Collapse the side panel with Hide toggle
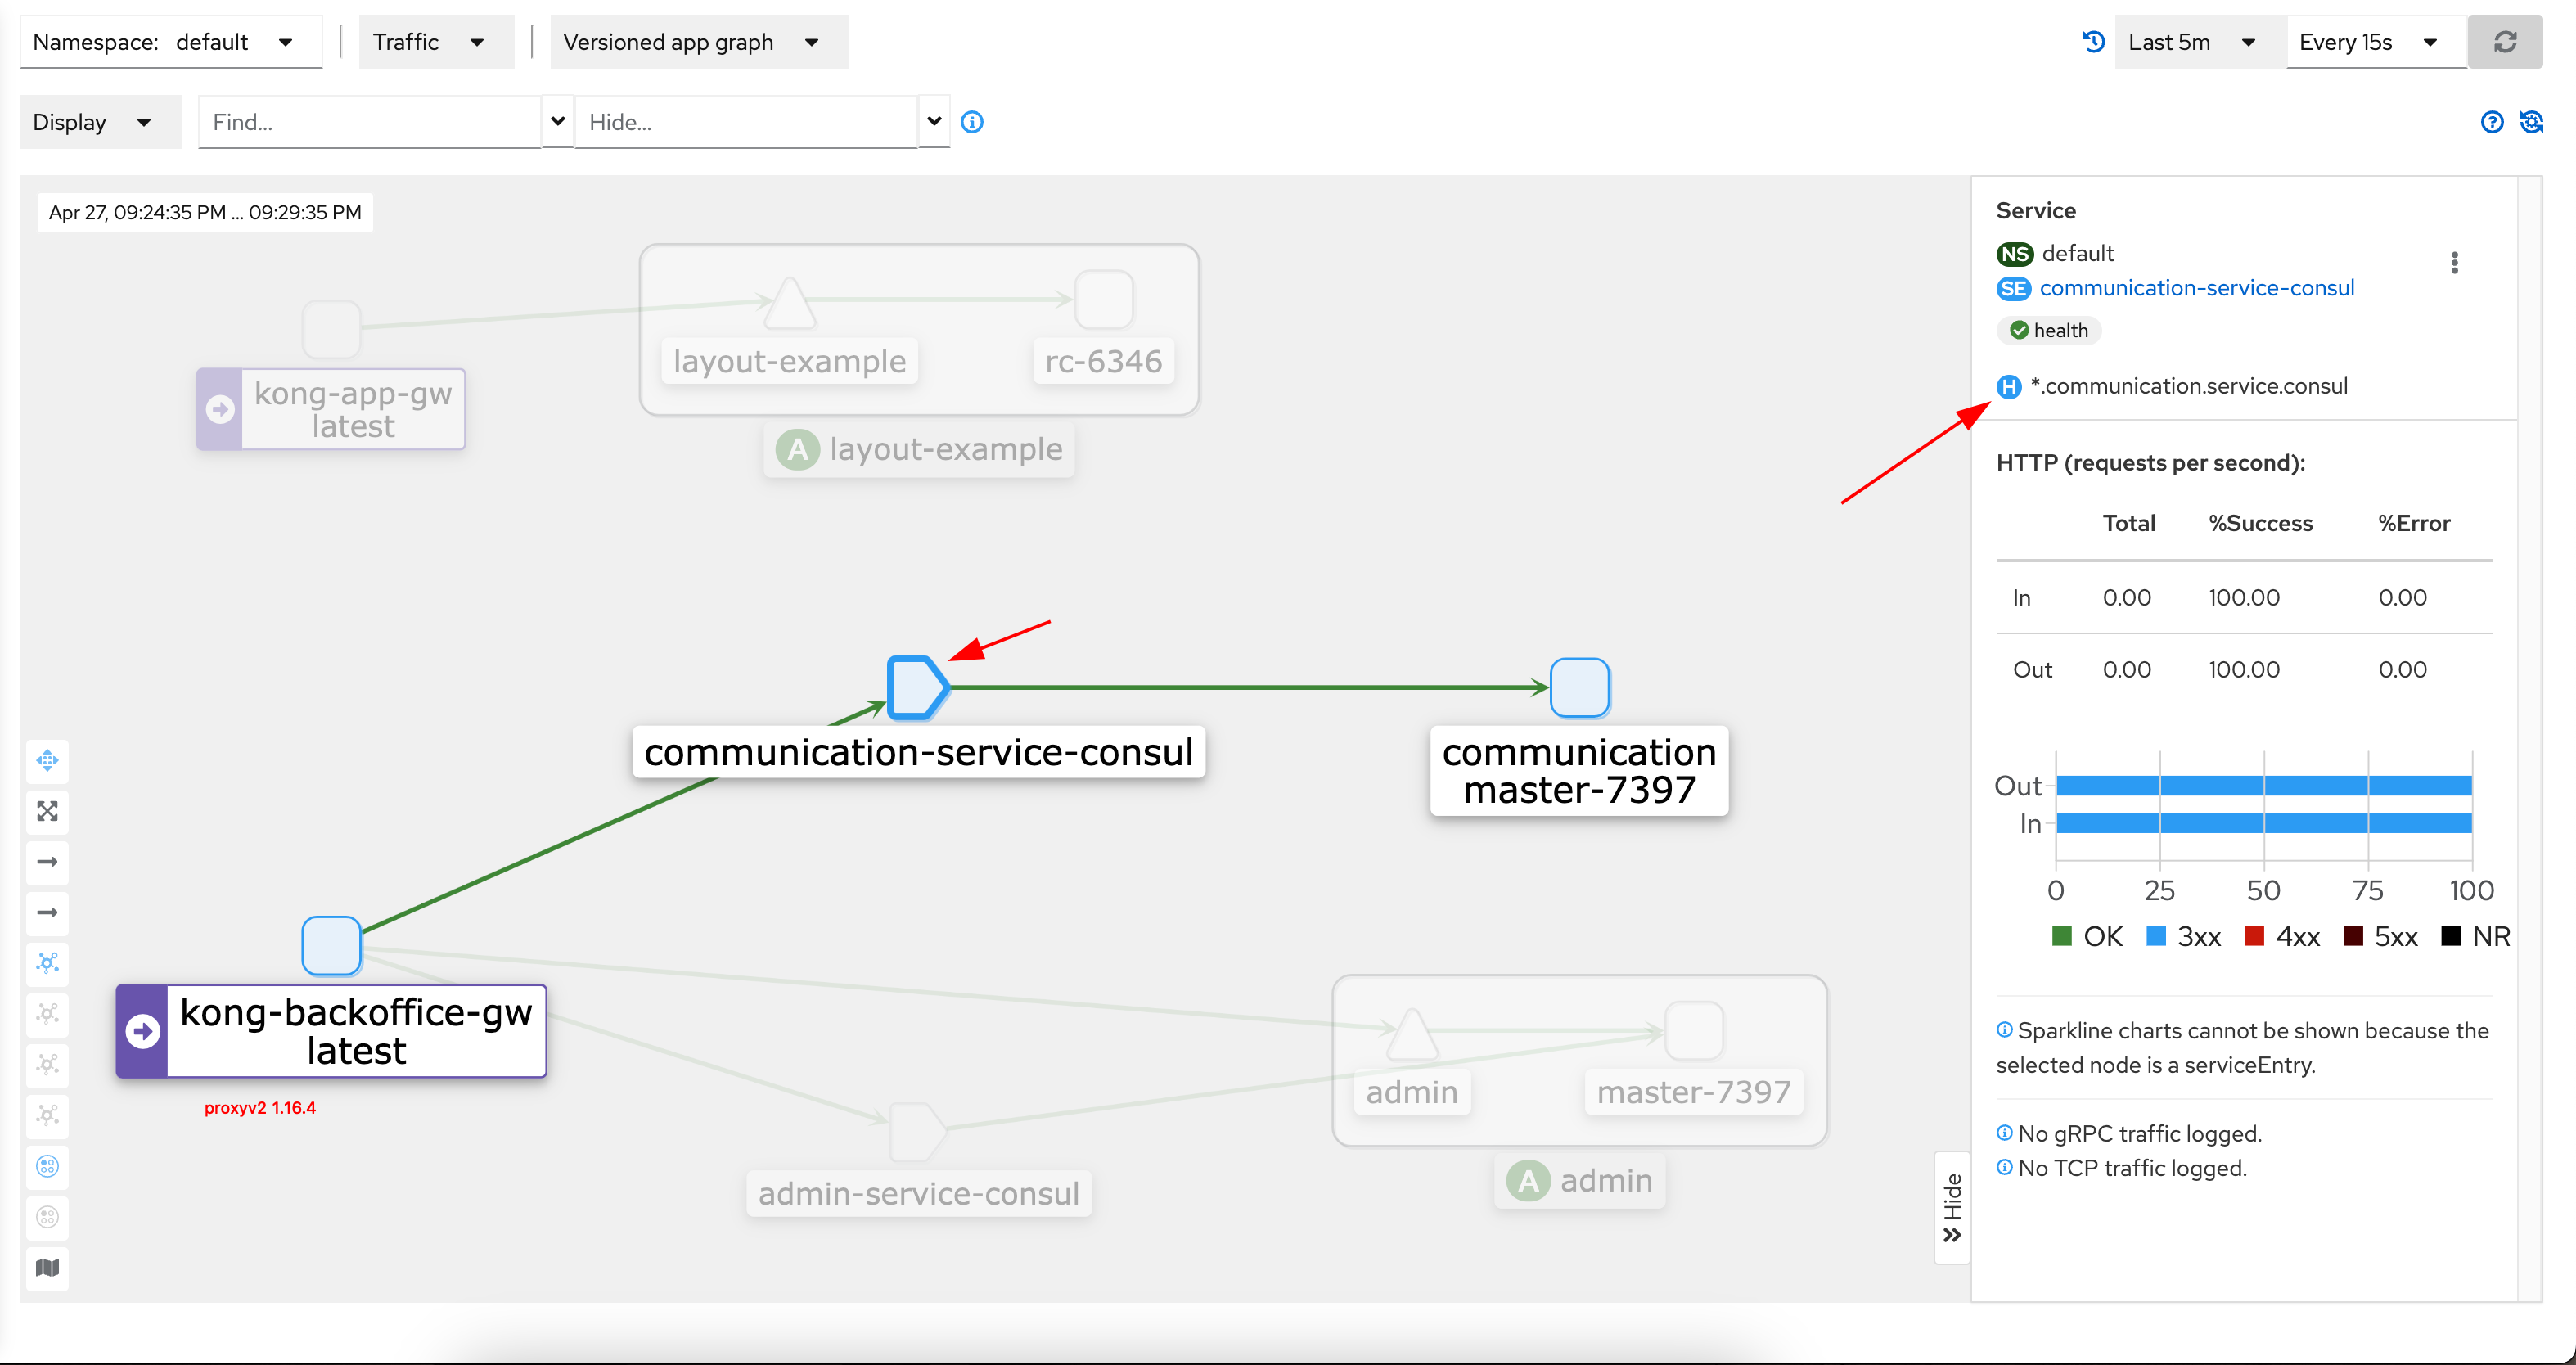The width and height of the screenshot is (2576, 1365). click(1951, 1207)
